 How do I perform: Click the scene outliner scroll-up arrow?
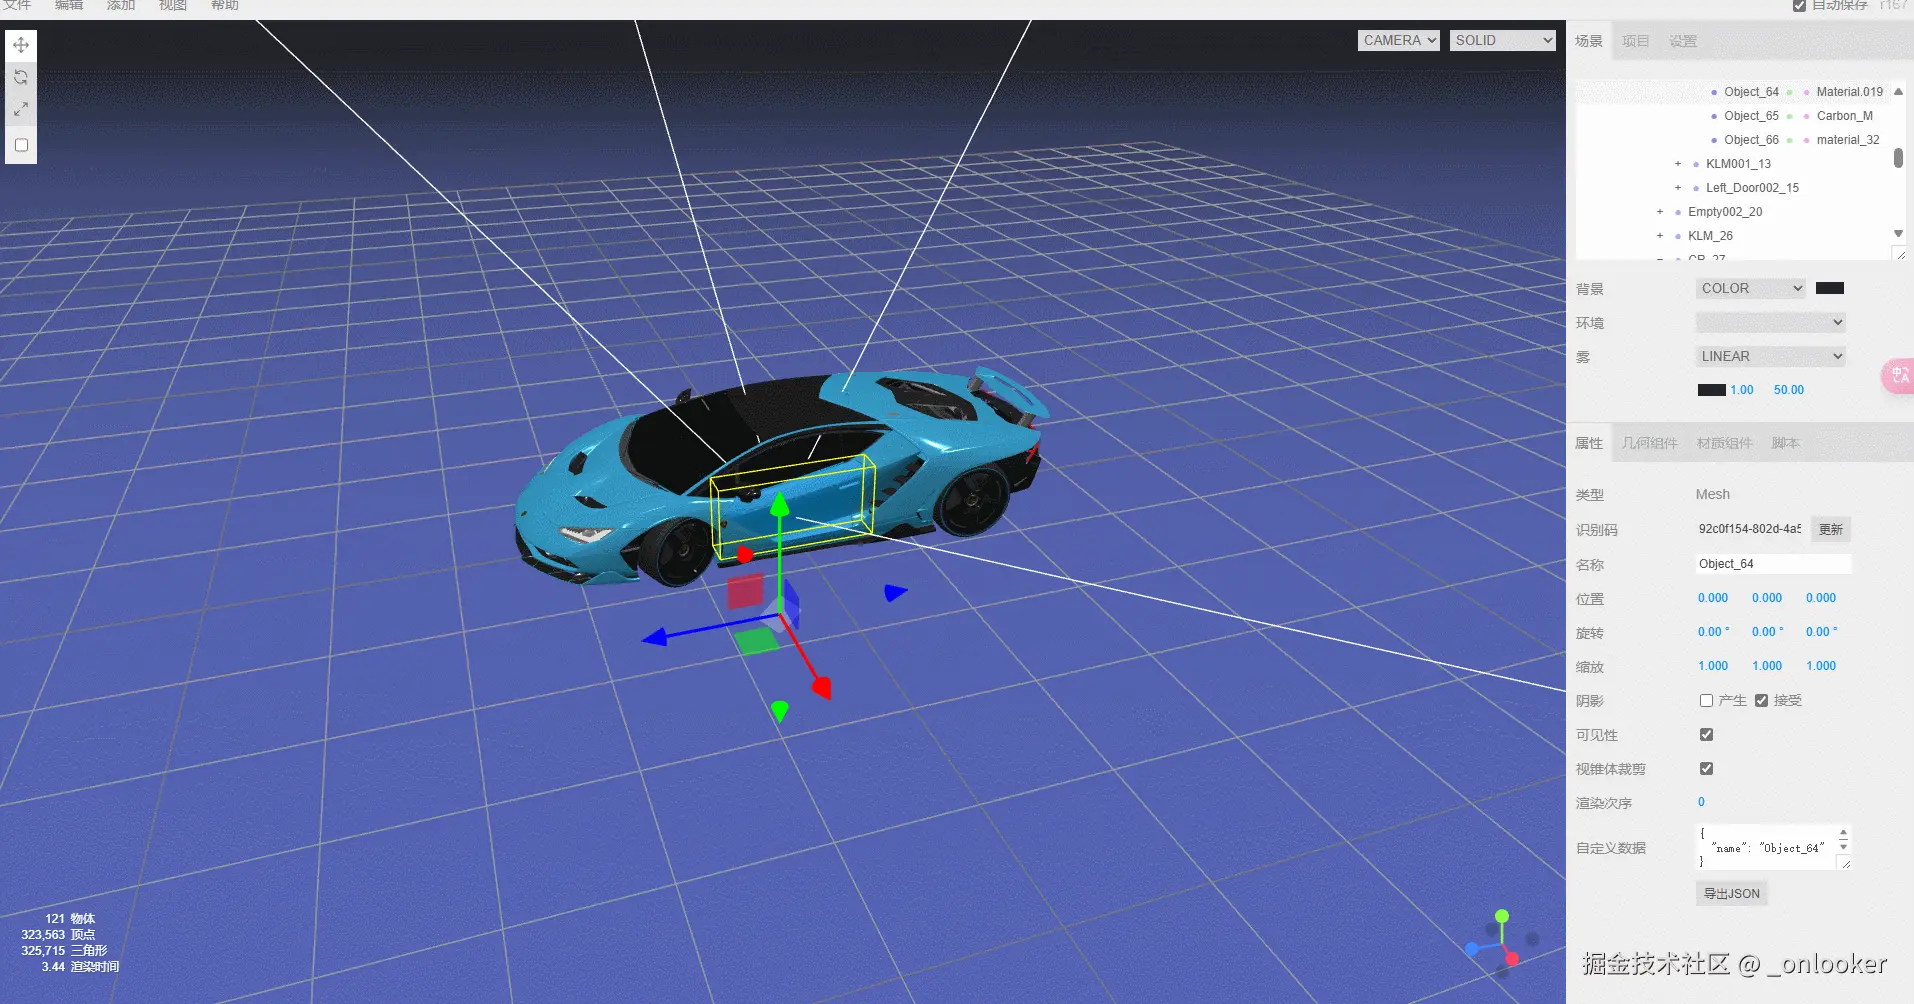(1898, 91)
